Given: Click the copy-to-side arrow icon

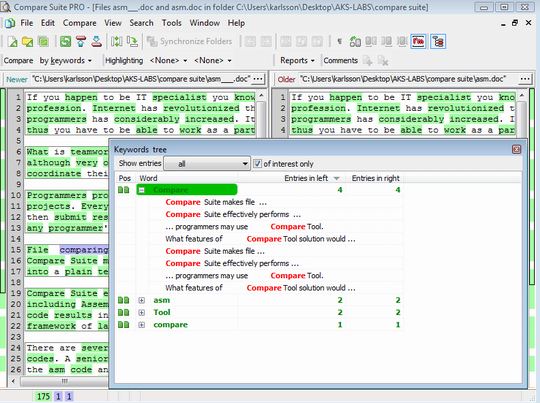Looking at the screenshot, I should [132, 41].
